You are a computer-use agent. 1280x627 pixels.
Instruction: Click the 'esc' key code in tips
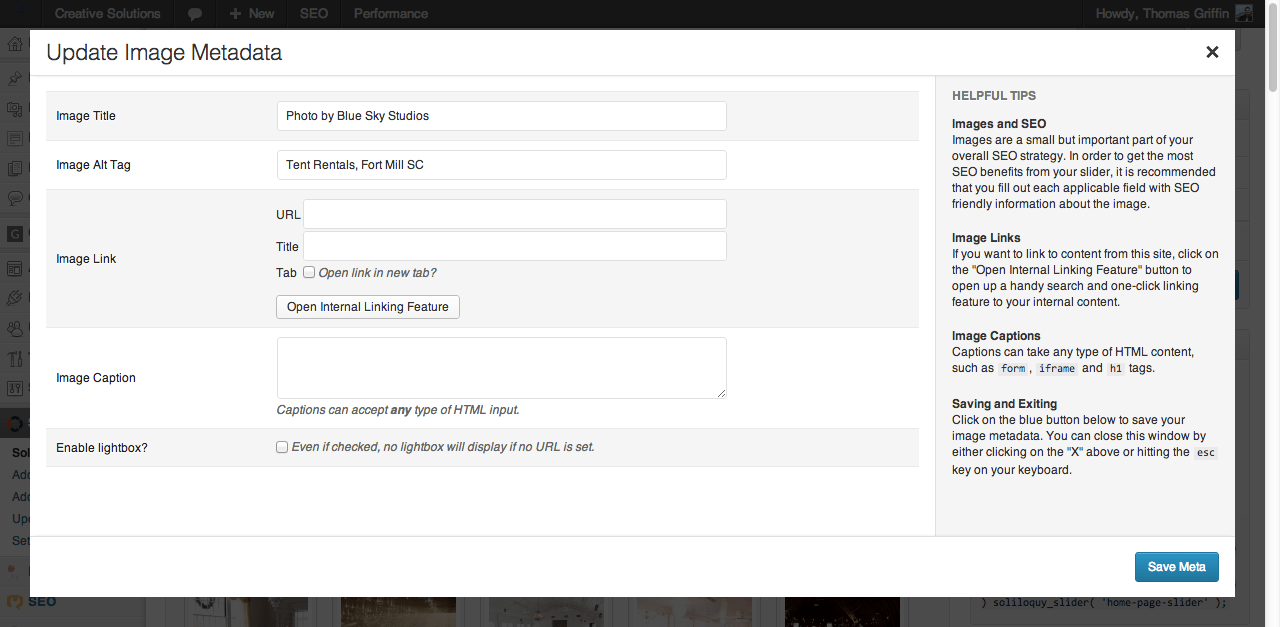click(1206, 453)
